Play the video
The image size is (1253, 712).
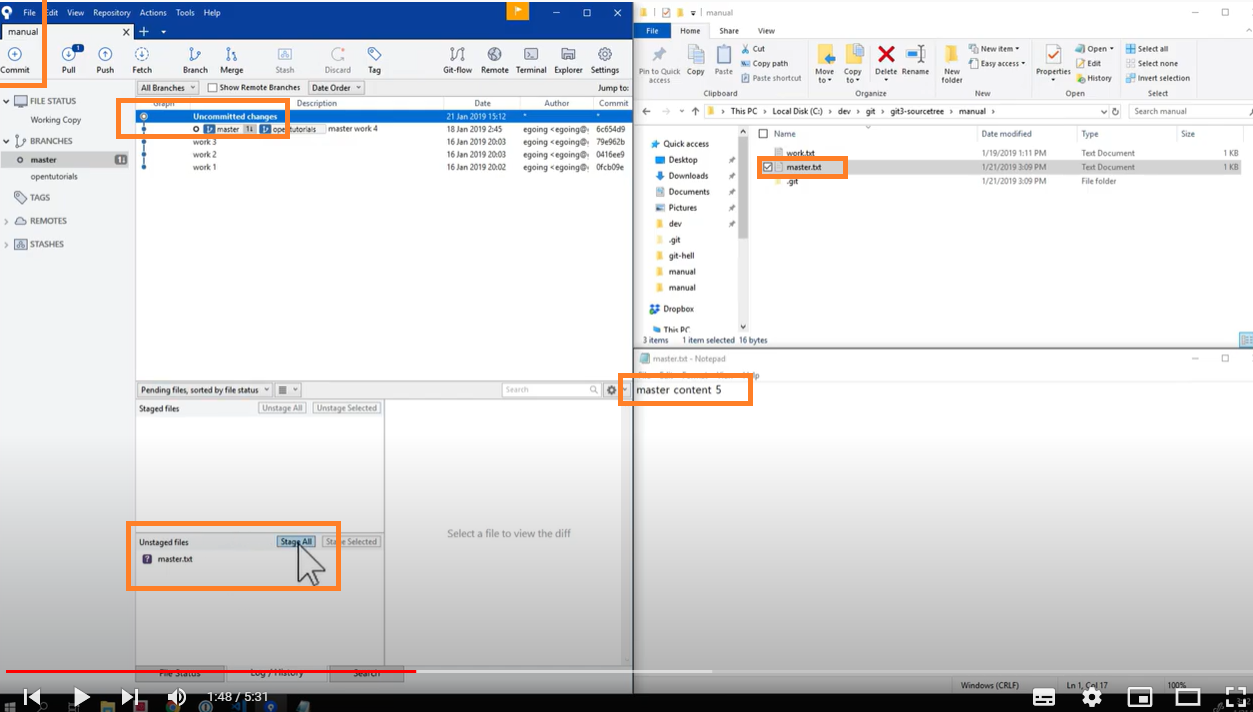pyautogui.click(x=82, y=697)
